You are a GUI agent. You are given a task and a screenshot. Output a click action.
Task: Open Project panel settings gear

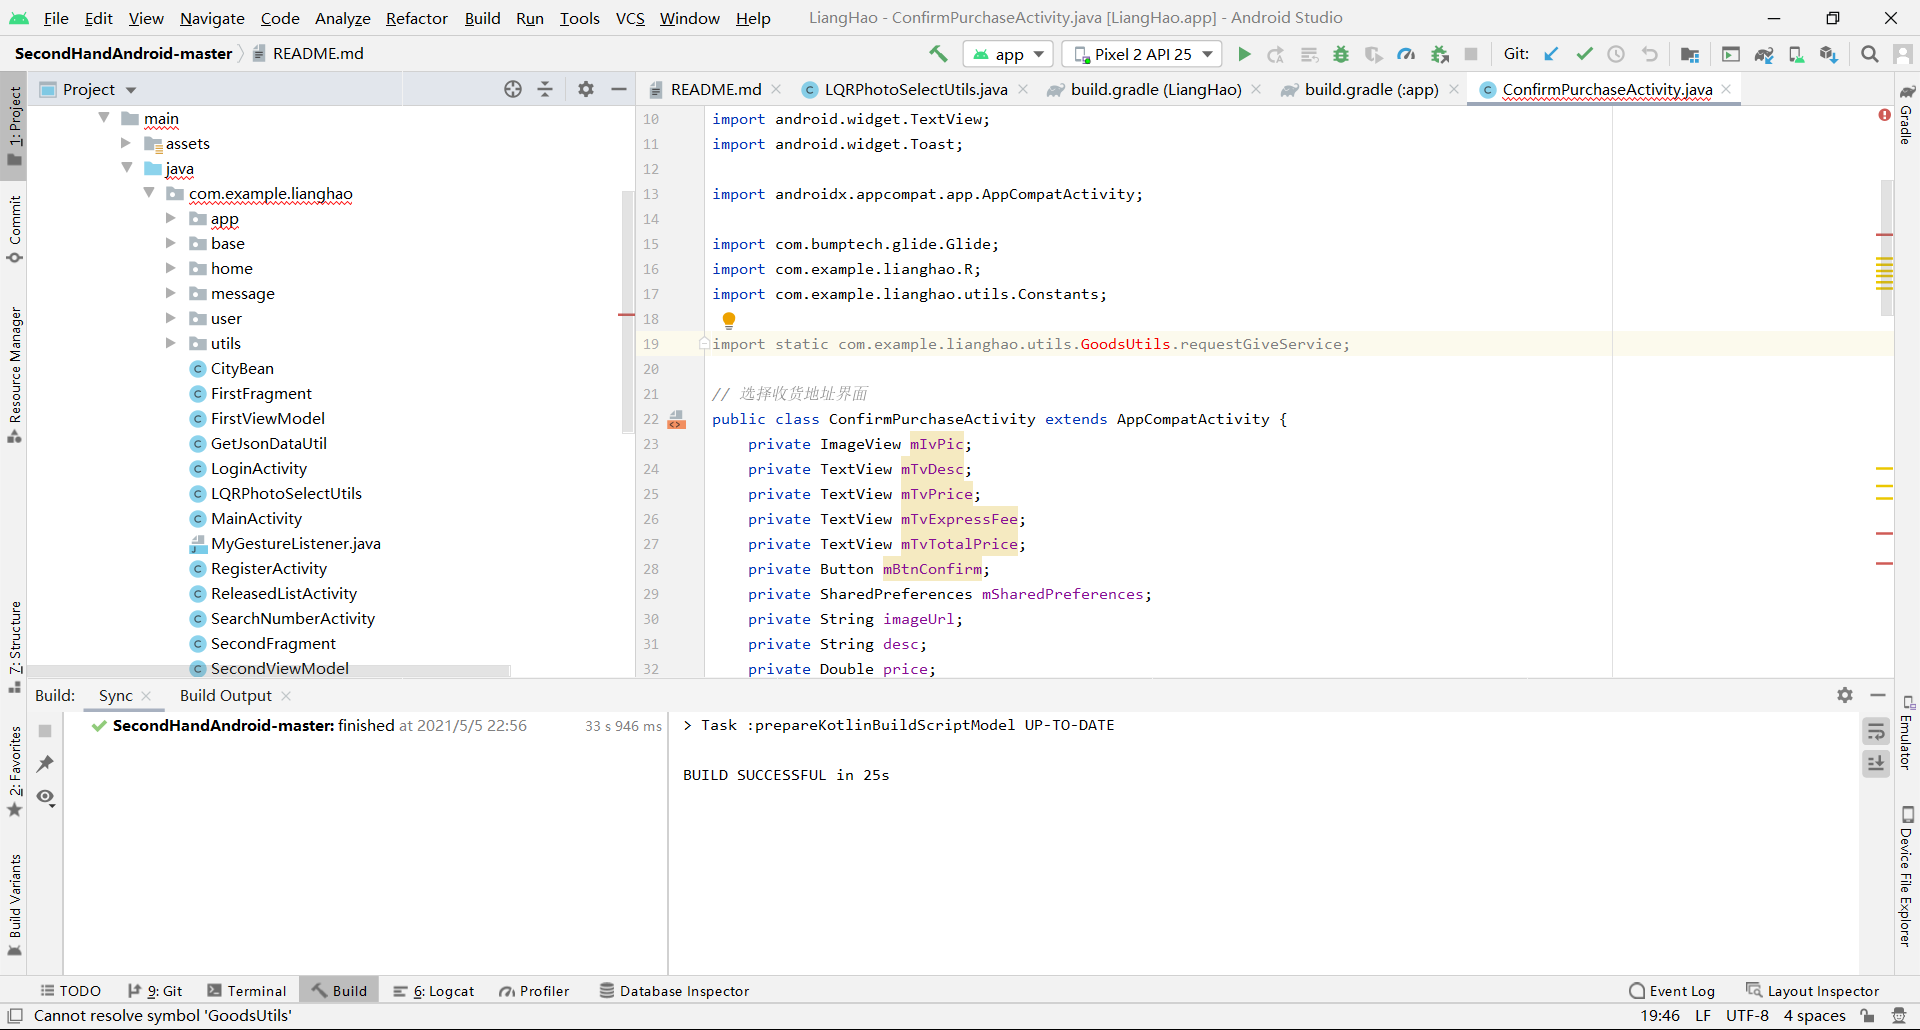coord(586,89)
